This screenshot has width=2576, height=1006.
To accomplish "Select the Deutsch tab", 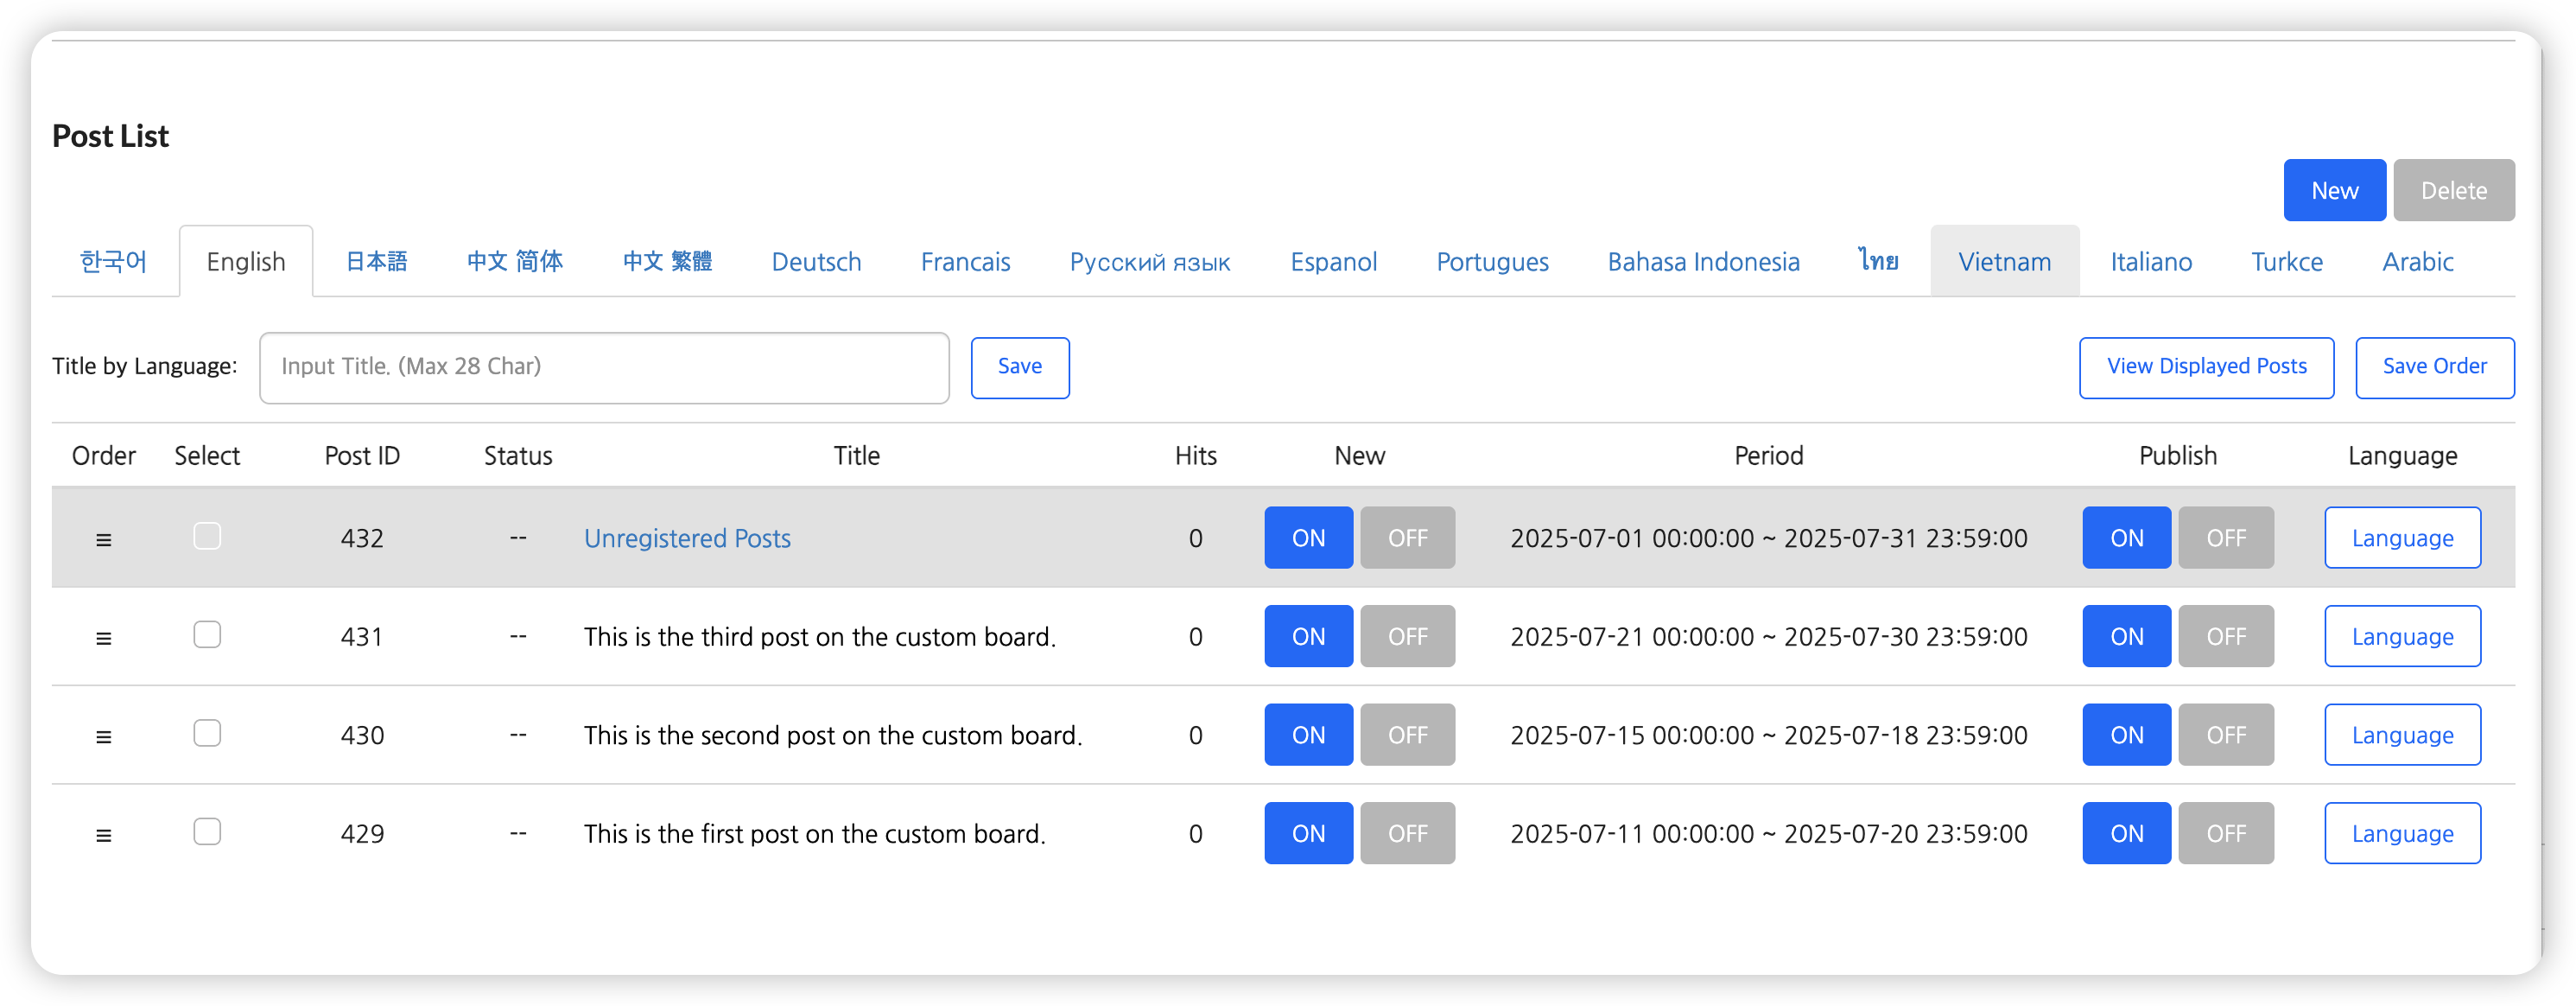I will 815,262.
